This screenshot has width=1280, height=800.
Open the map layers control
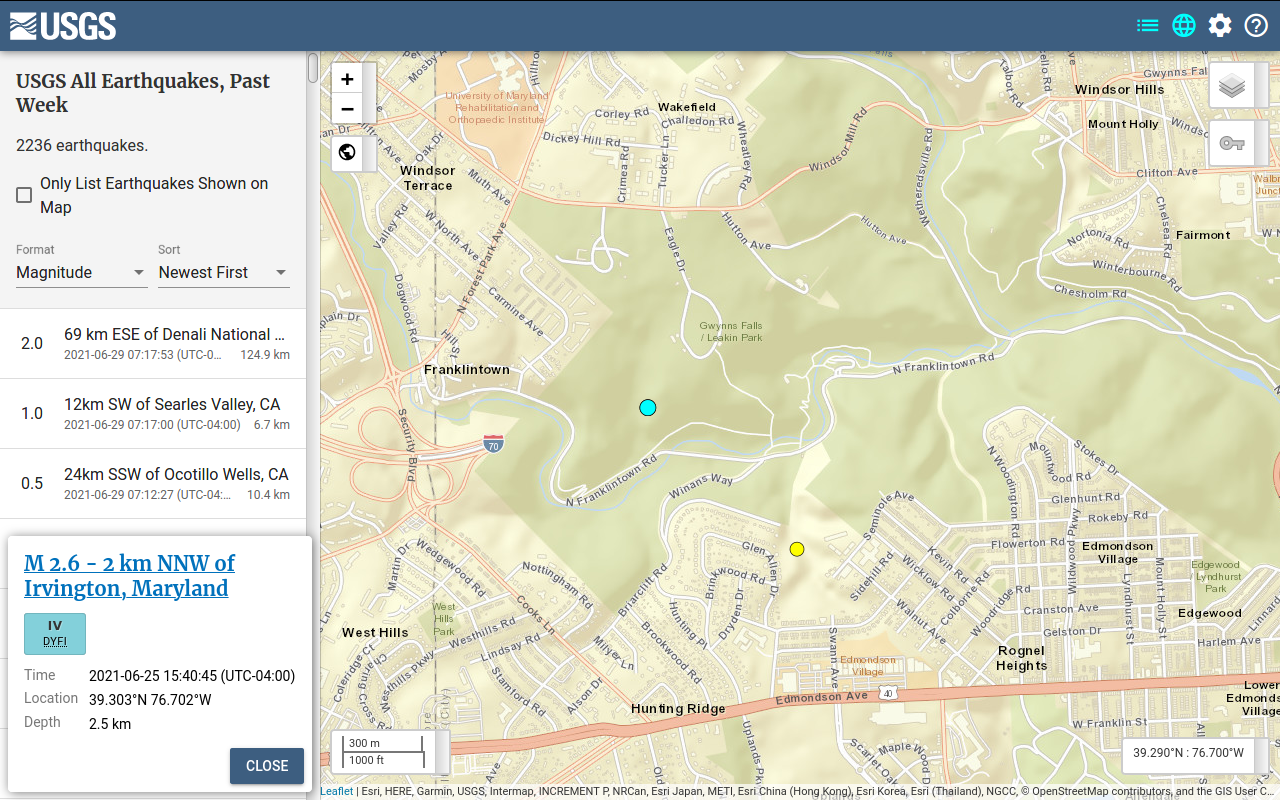coord(1232,85)
